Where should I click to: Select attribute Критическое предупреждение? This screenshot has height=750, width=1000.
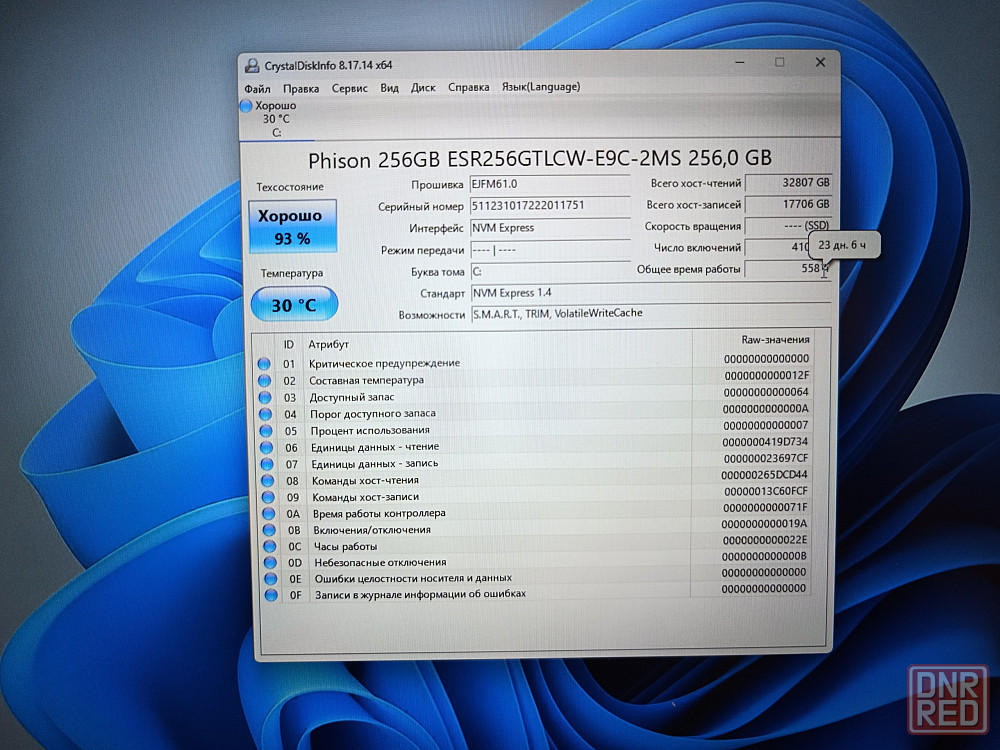pyautogui.click(x=385, y=363)
